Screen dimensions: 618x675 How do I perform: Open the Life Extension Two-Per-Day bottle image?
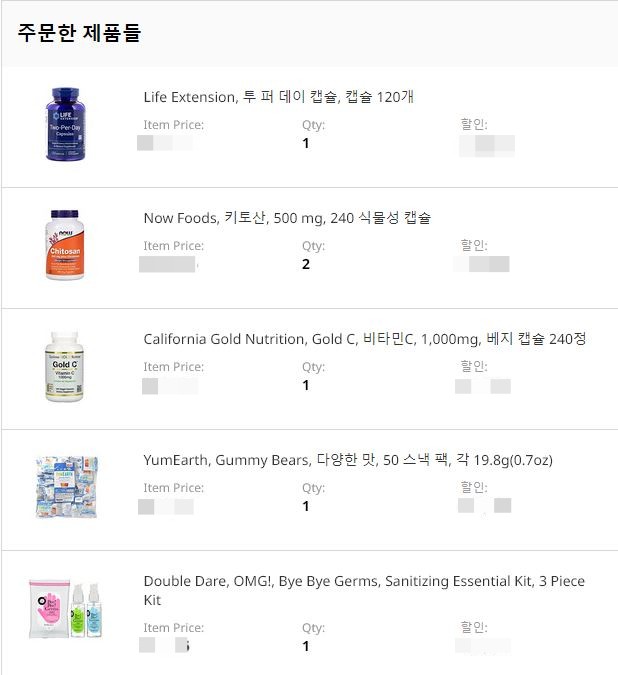[x=65, y=124]
